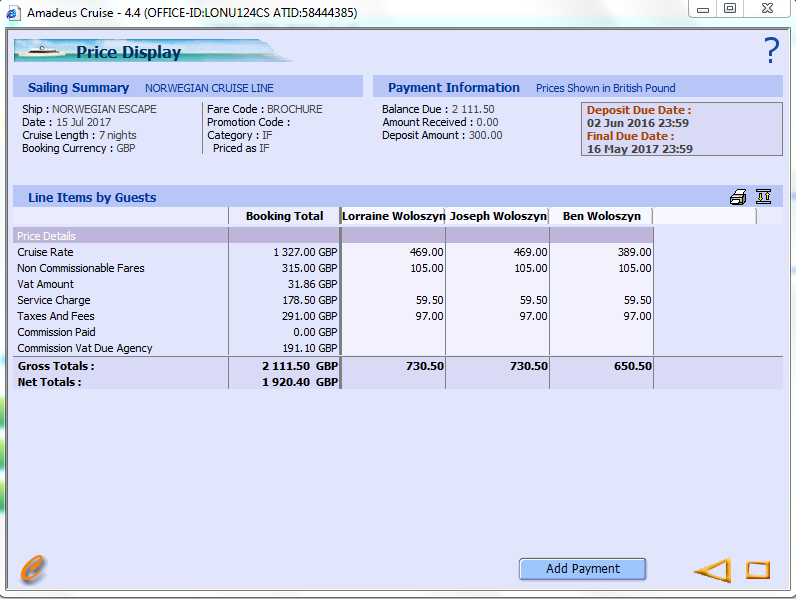796x599 pixels.
Task: Maximize the Amadeus Cruise window
Action: [729, 9]
